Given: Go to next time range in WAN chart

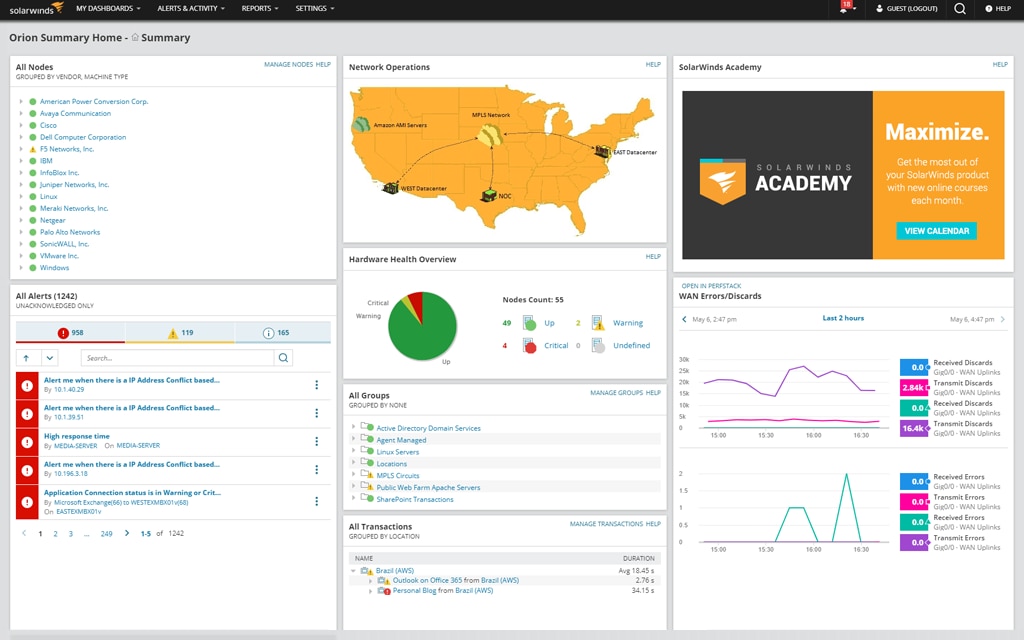Looking at the screenshot, I should (x=1003, y=319).
